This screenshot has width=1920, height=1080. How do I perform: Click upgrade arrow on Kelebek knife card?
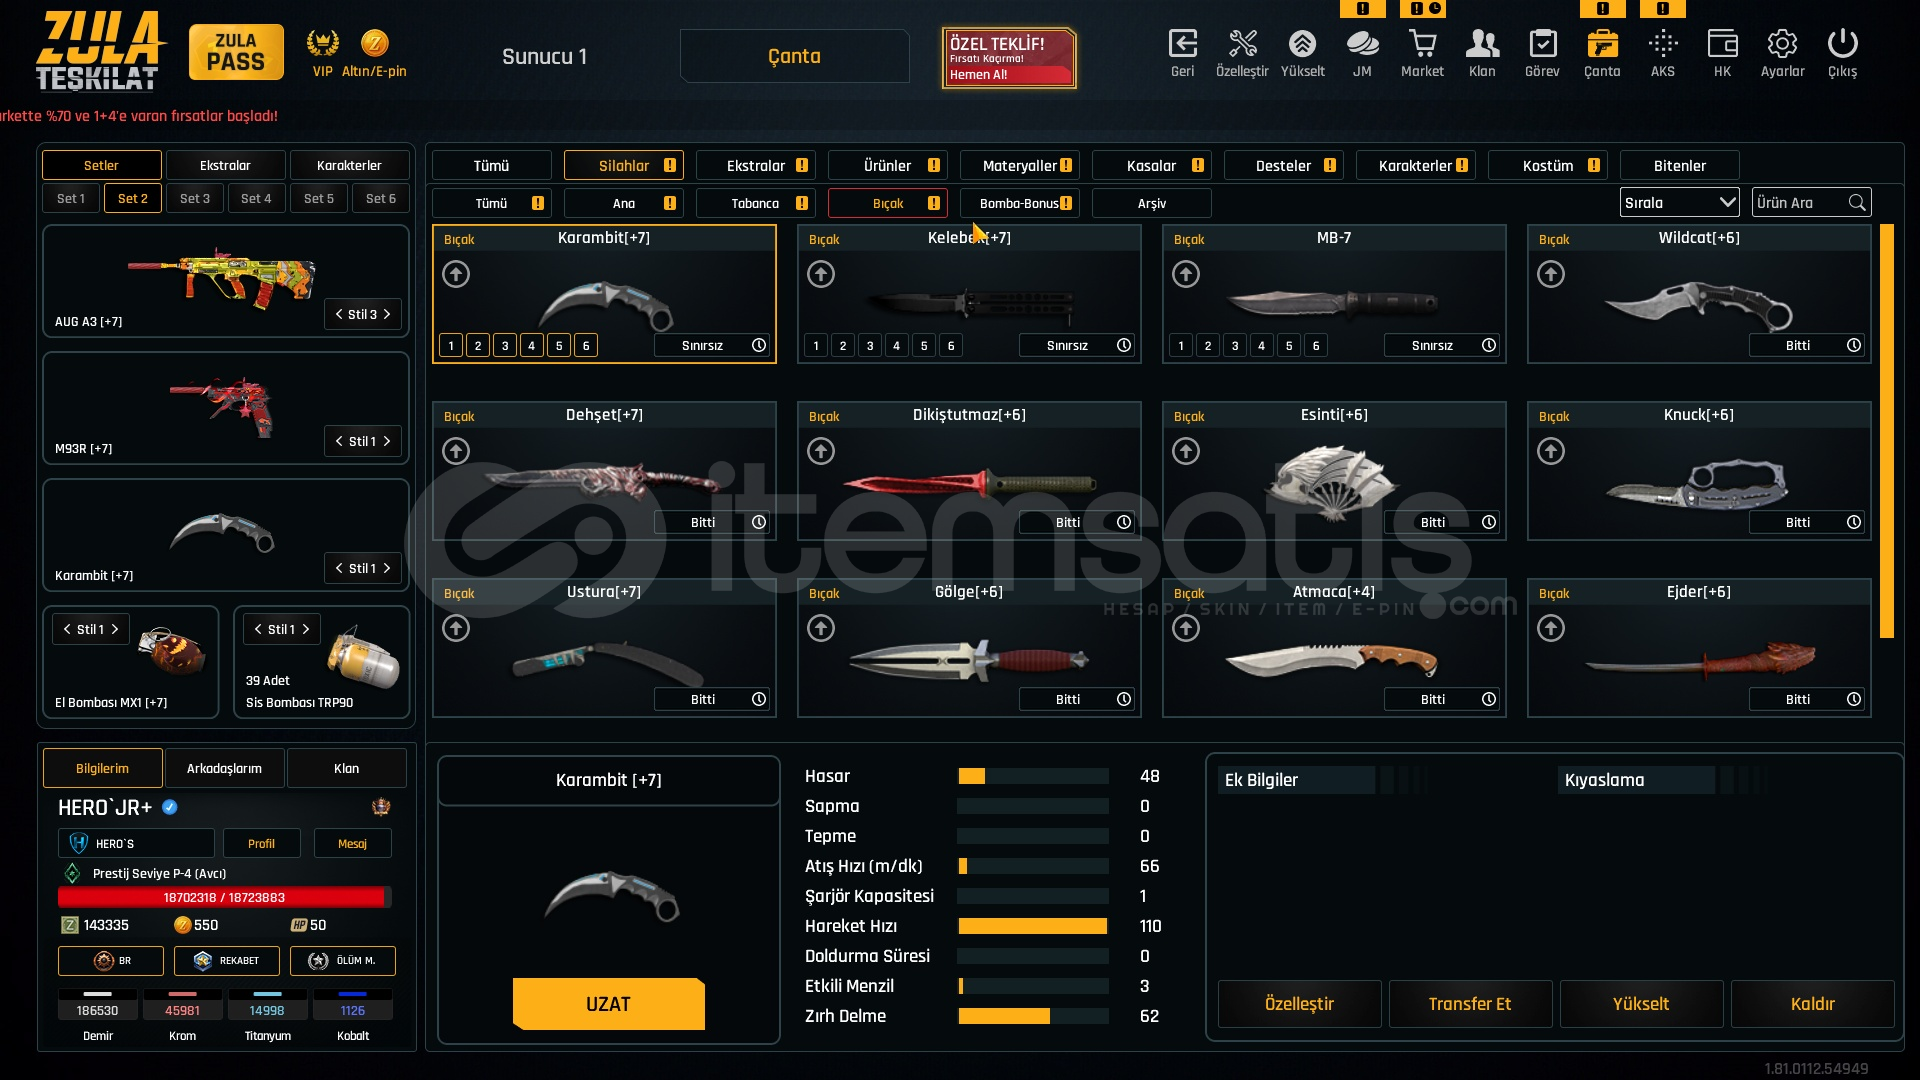pos(821,274)
